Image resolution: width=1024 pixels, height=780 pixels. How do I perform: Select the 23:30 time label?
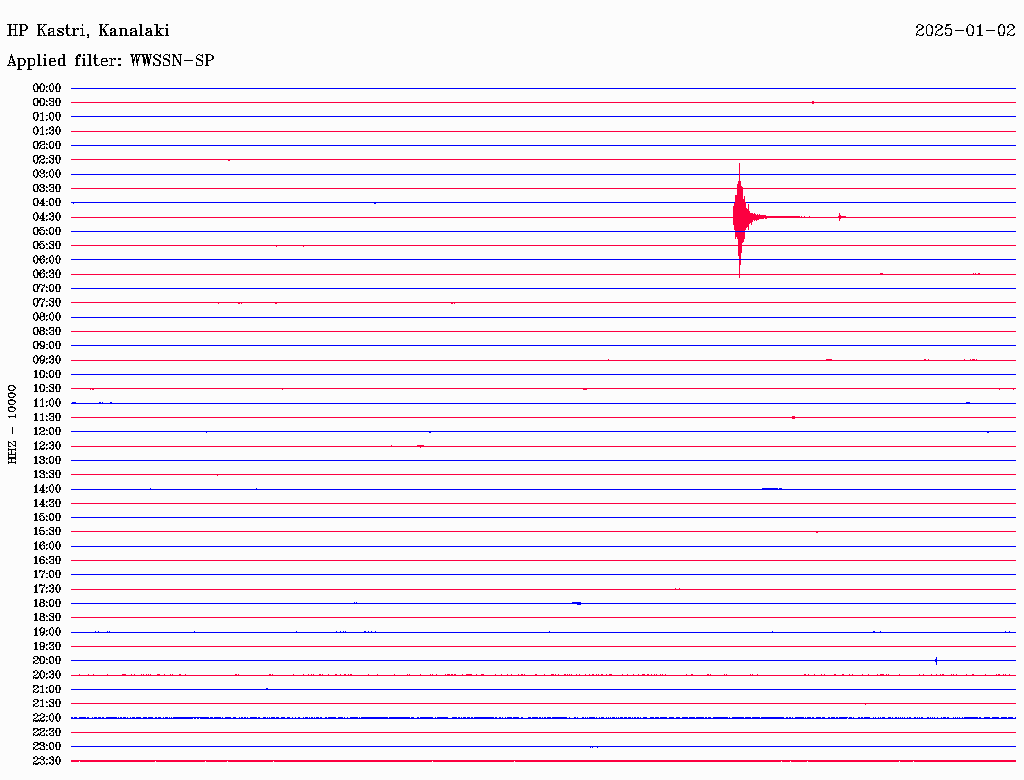click(47, 761)
